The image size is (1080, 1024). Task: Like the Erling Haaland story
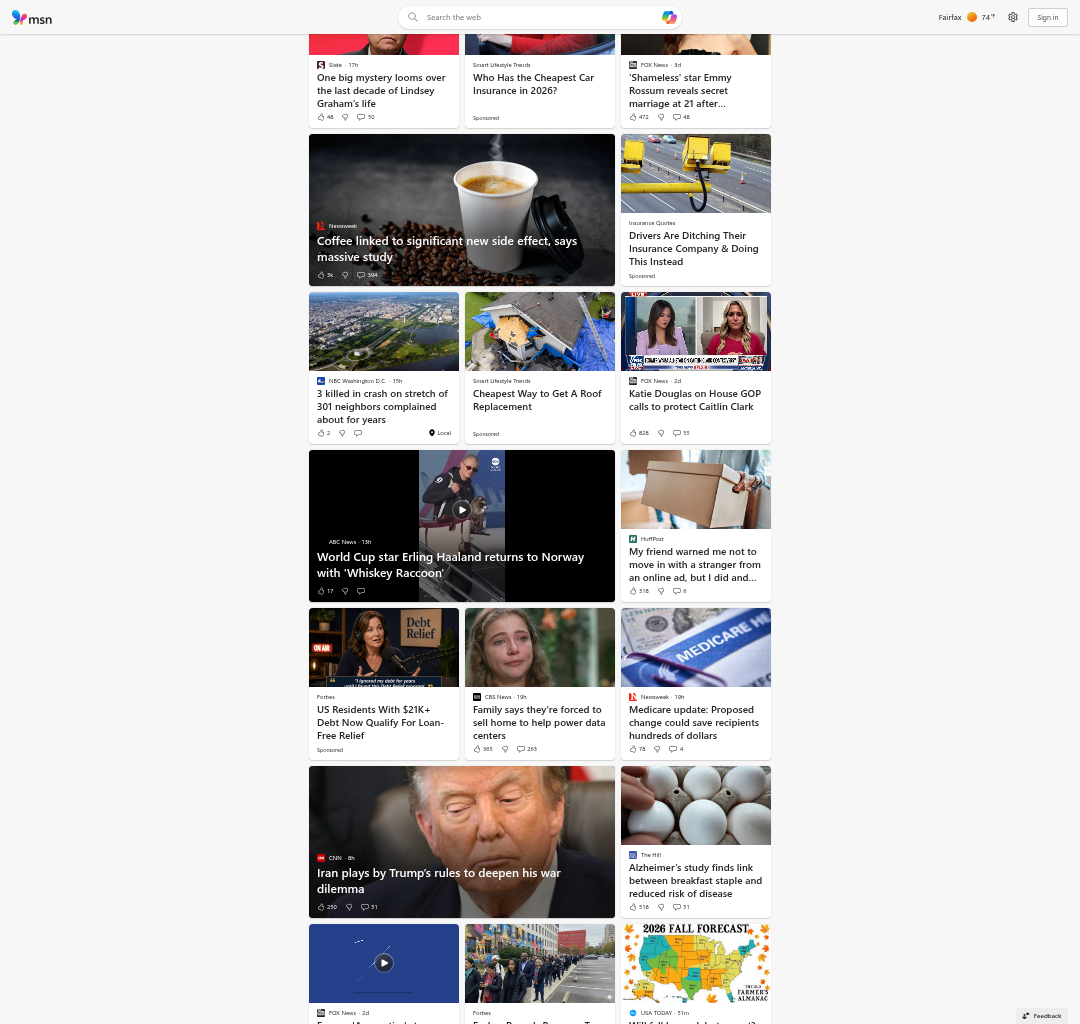click(325, 591)
